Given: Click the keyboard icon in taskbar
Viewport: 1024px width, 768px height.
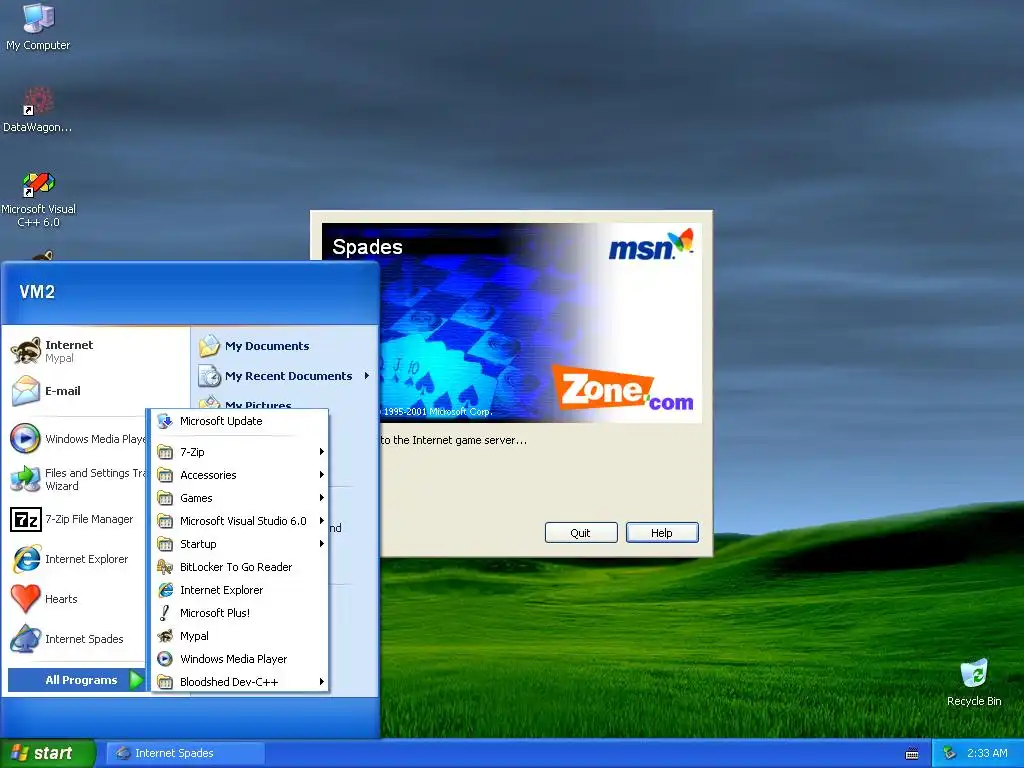Looking at the screenshot, I should [912, 754].
